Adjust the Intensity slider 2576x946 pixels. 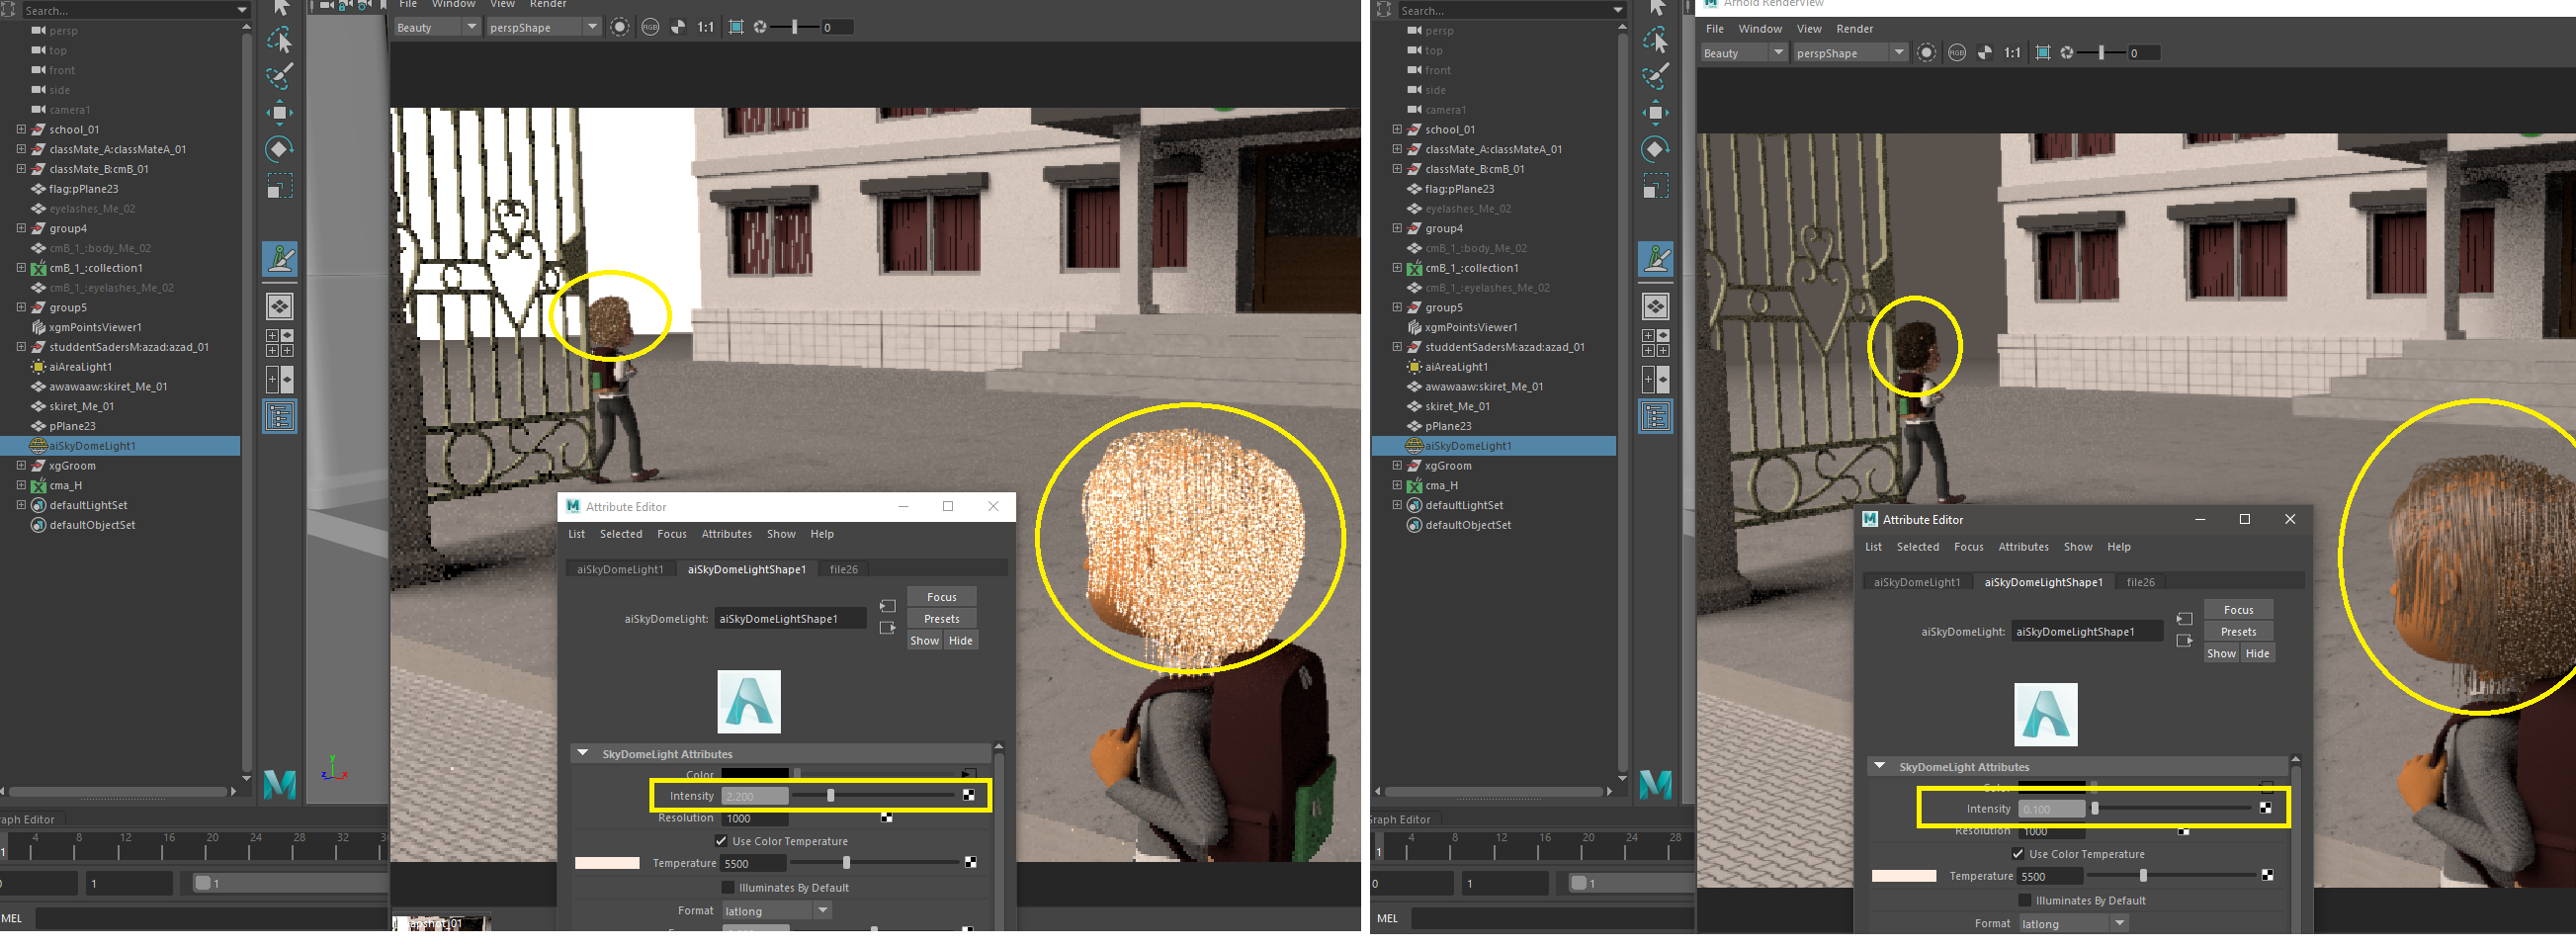click(830, 795)
